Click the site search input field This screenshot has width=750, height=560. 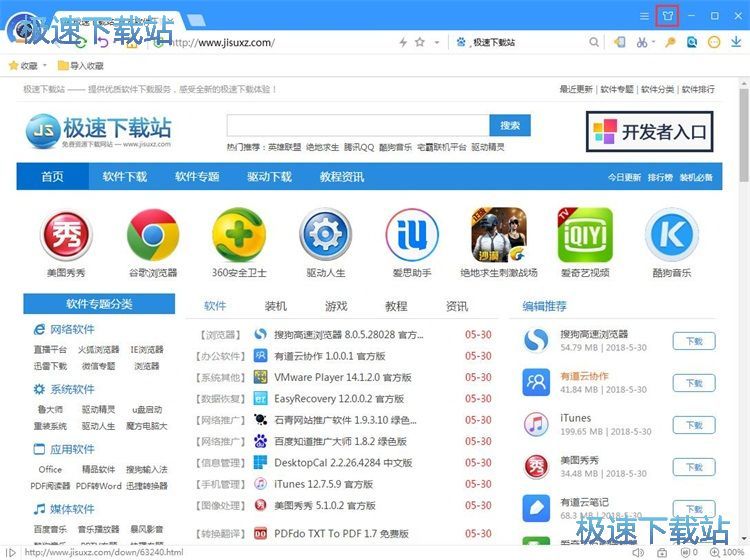pyautogui.click(x=358, y=125)
